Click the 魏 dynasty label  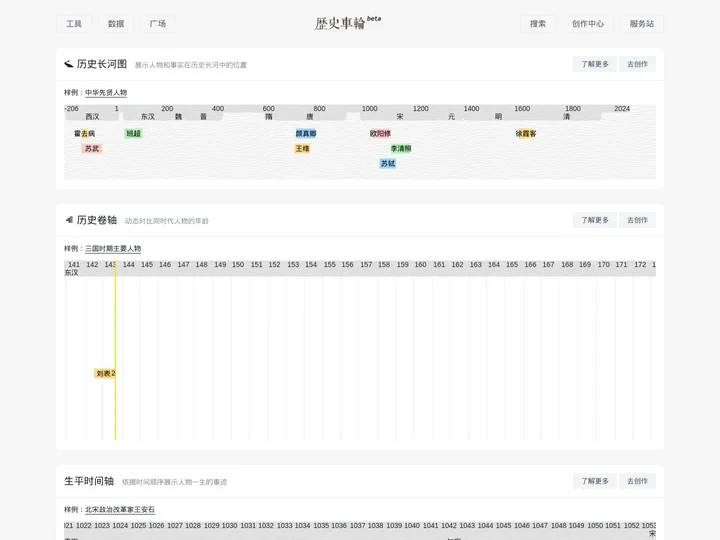pyautogui.click(x=179, y=117)
